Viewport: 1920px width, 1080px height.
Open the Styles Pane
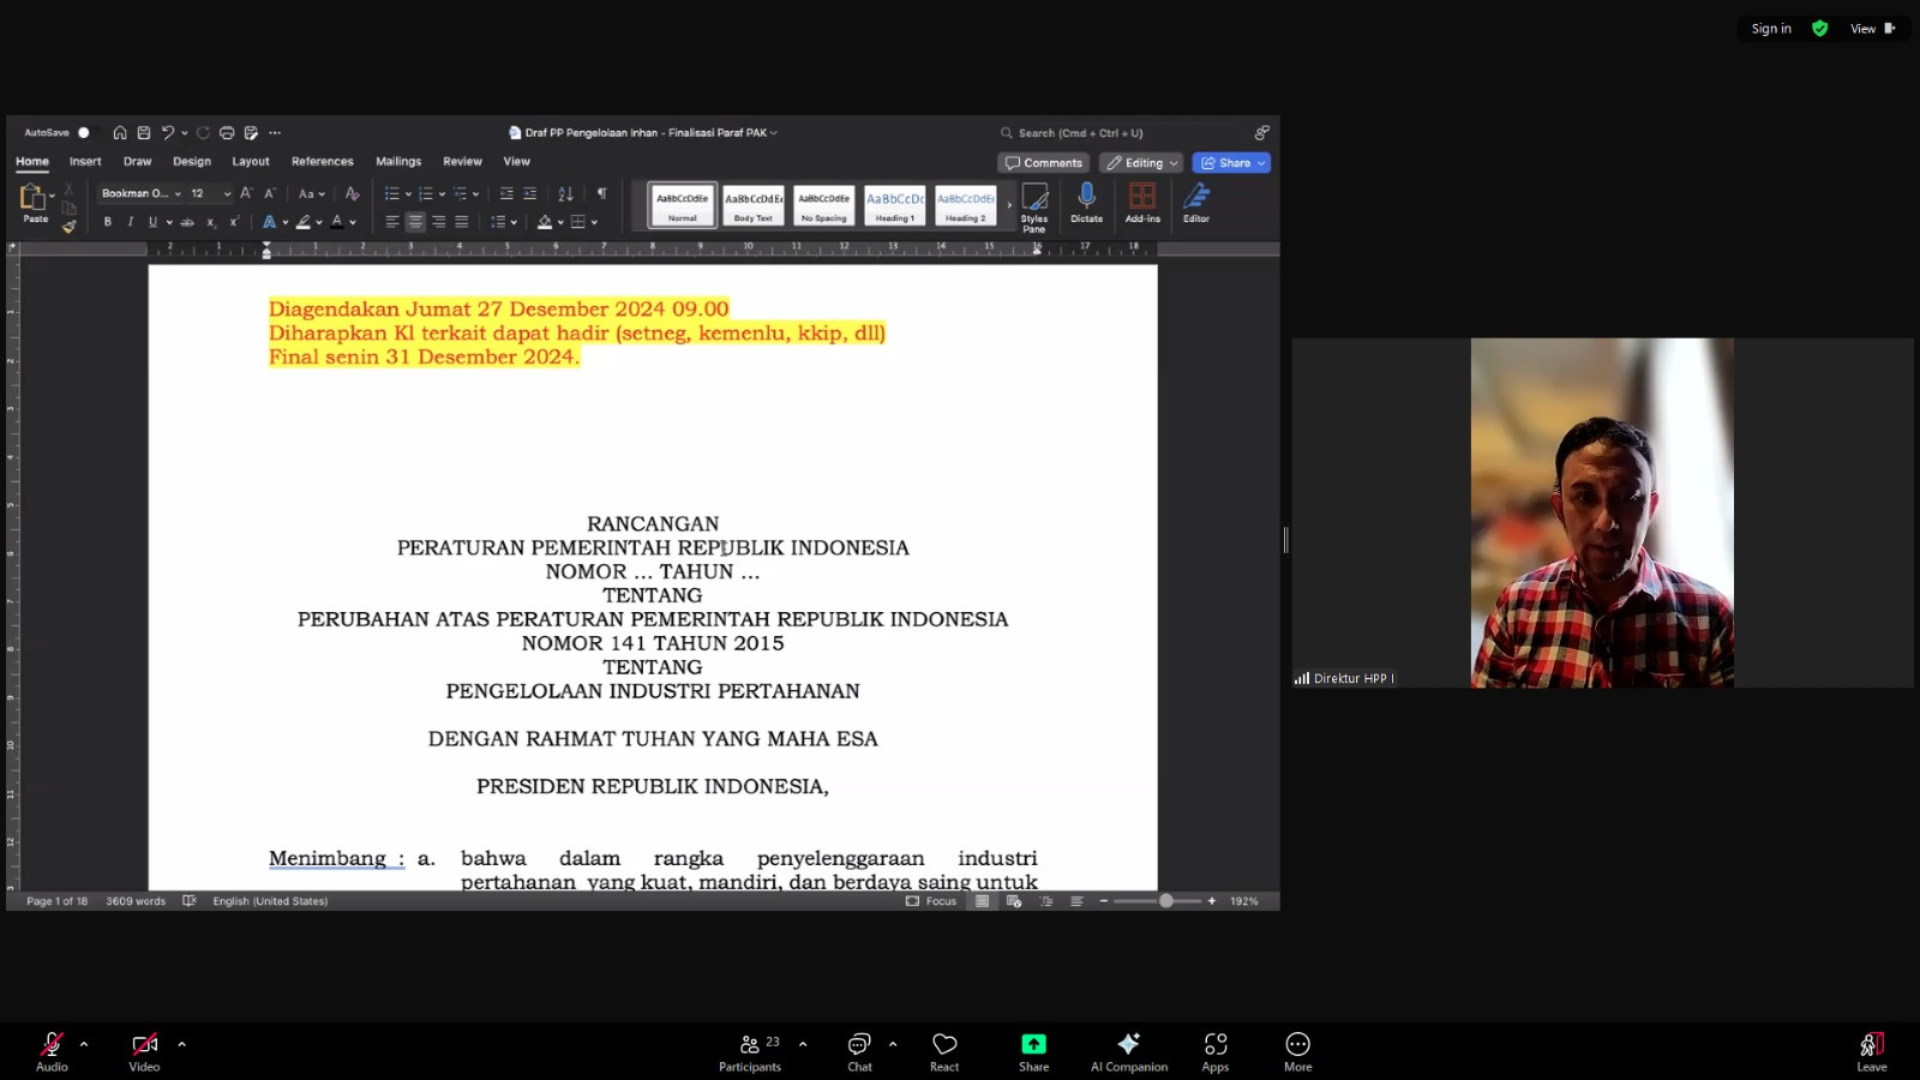(x=1034, y=207)
